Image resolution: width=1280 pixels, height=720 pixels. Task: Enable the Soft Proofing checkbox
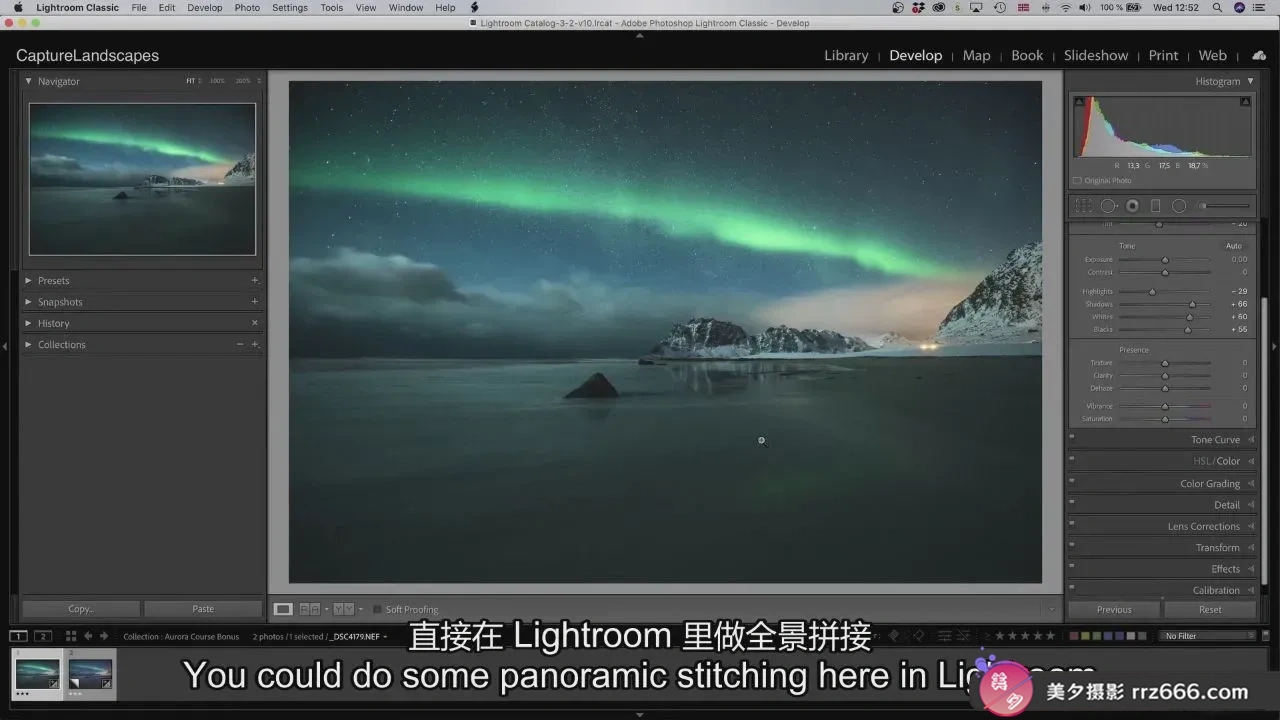[x=377, y=609]
